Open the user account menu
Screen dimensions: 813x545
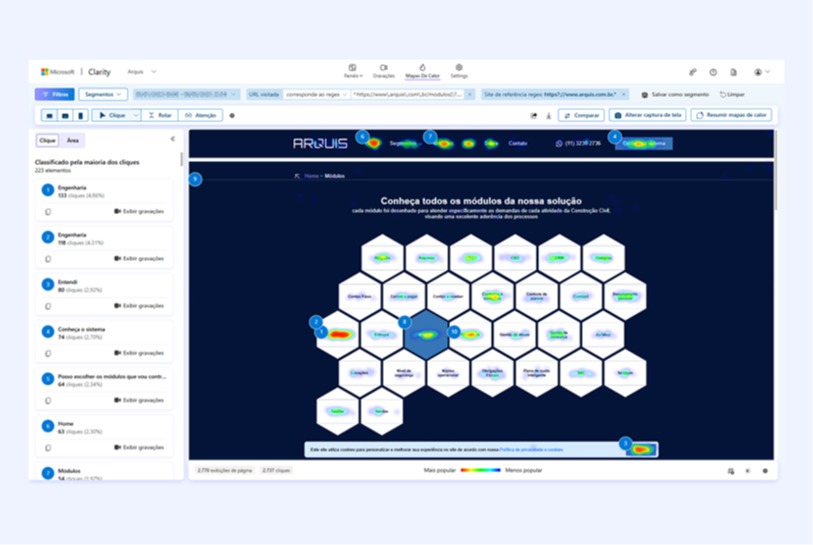[x=762, y=72]
